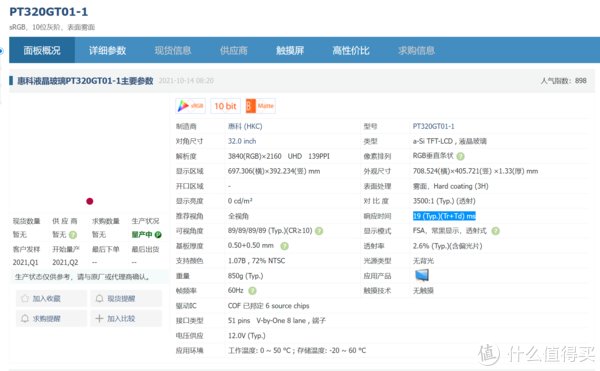The width and height of the screenshot is (600, 371).
Task: Follow the 惠科 (HKC) manufacturer link
Action: click(x=245, y=126)
